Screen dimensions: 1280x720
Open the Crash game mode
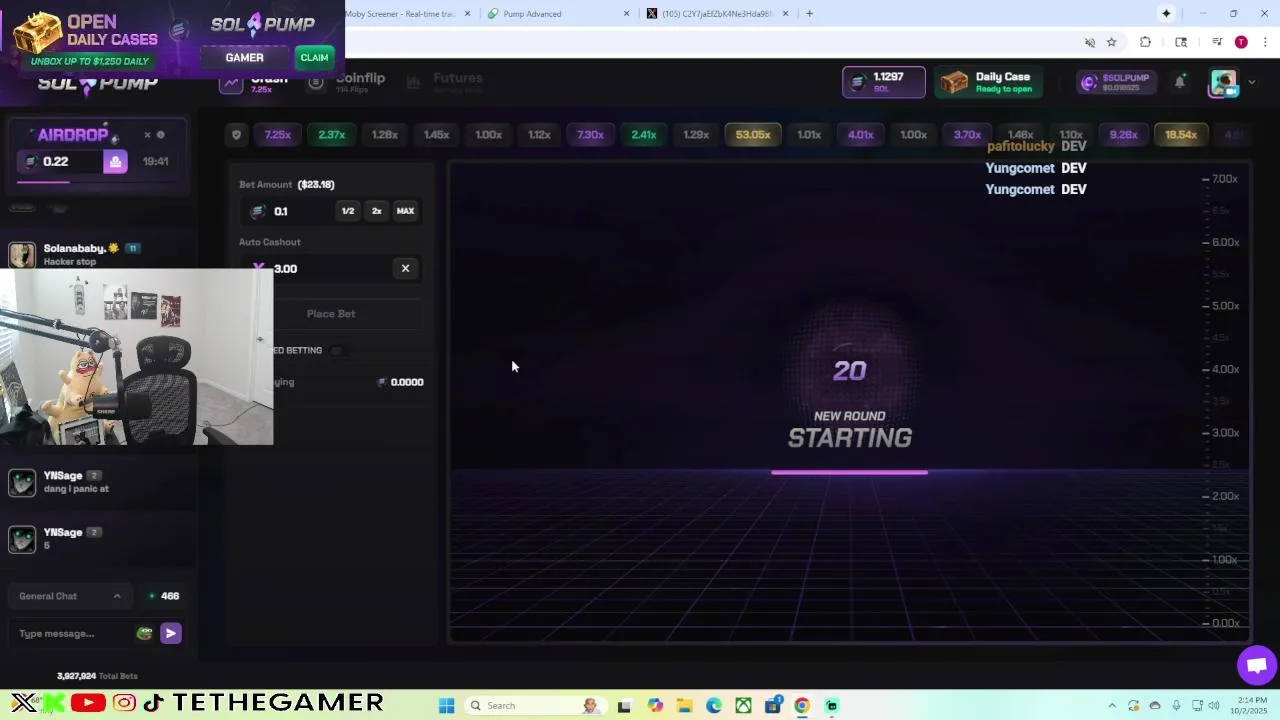click(253, 82)
